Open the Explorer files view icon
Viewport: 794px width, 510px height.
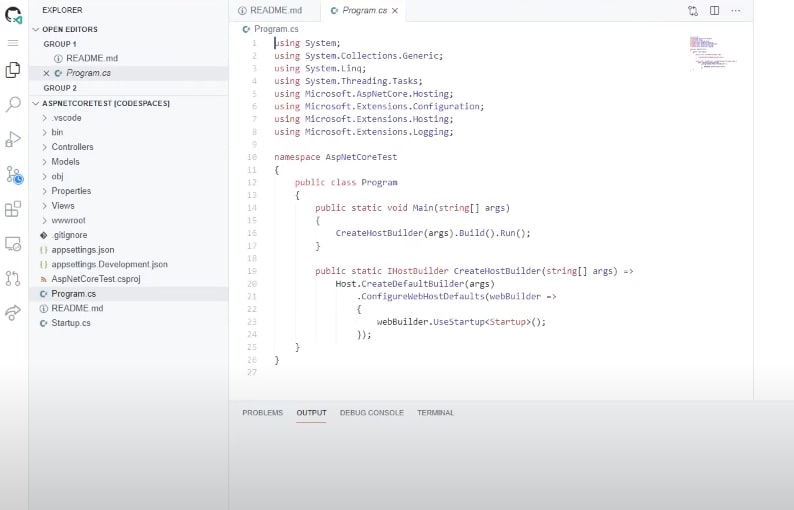click(x=13, y=70)
